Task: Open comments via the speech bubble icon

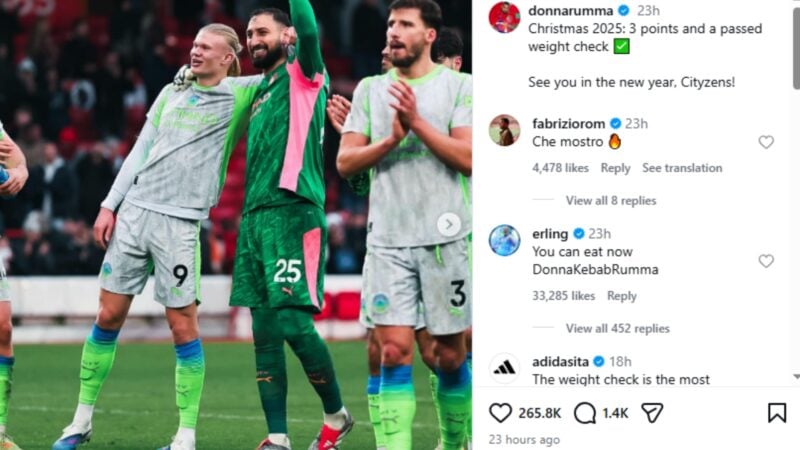Action: [x=585, y=413]
